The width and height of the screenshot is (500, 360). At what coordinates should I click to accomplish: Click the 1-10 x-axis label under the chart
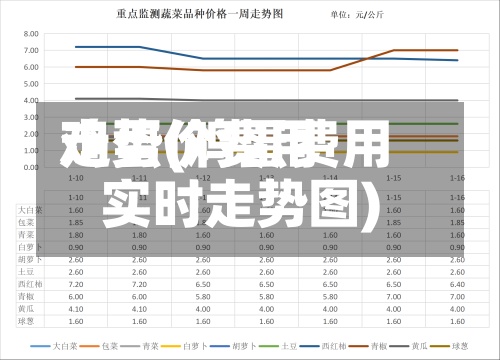click(x=76, y=178)
